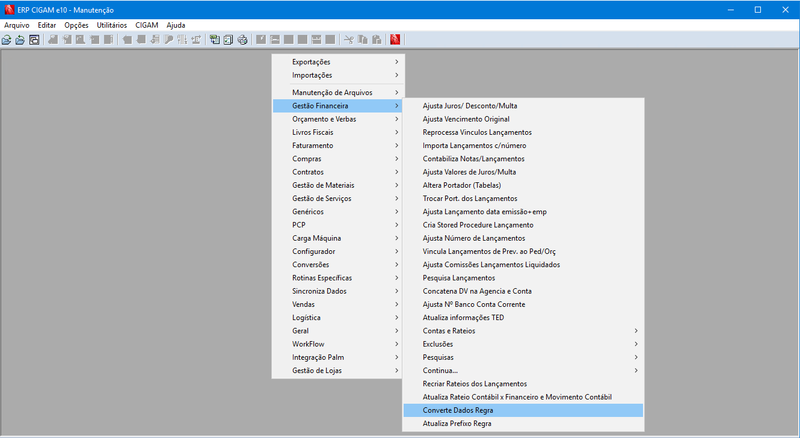Open the Utilitários menu

coord(112,25)
